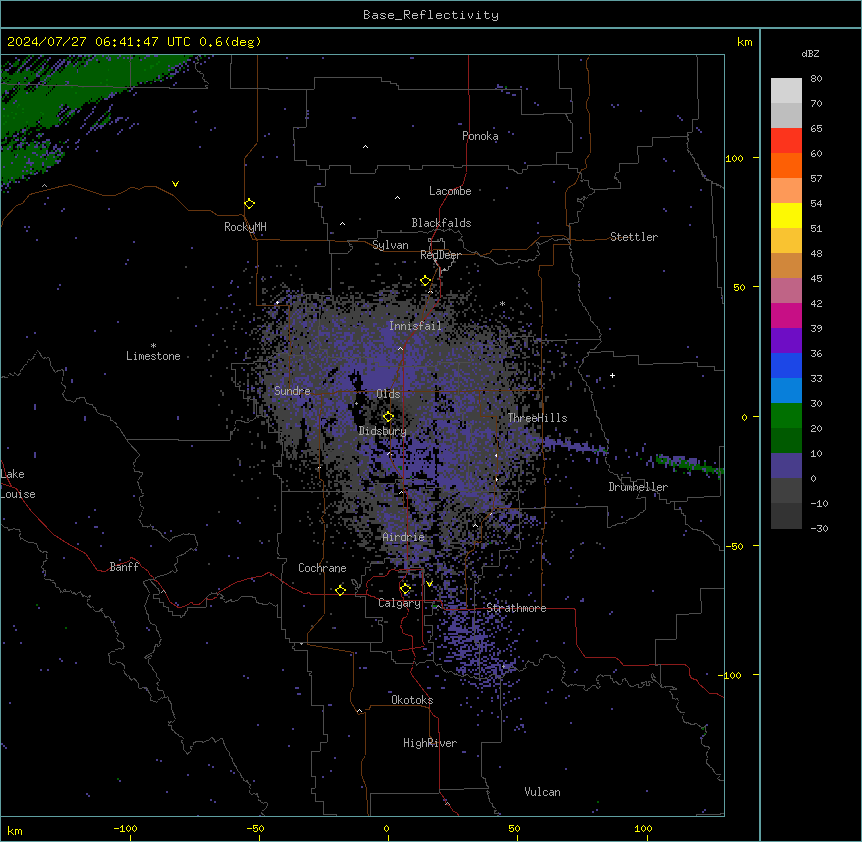Click the 45 value on the dBZ legend
862x842 pixels.
click(816, 279)
